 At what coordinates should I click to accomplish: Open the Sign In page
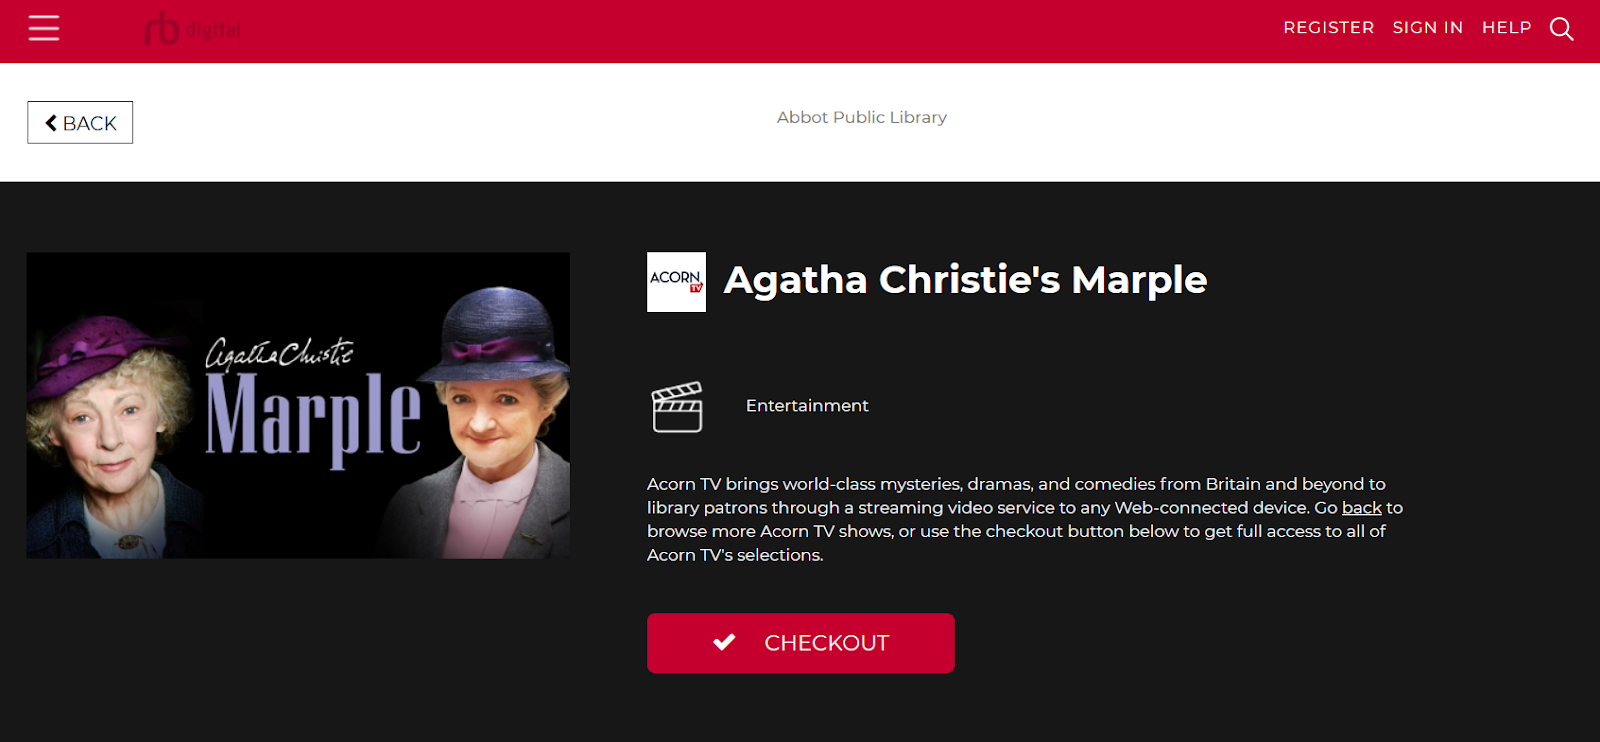[1427, 28]
